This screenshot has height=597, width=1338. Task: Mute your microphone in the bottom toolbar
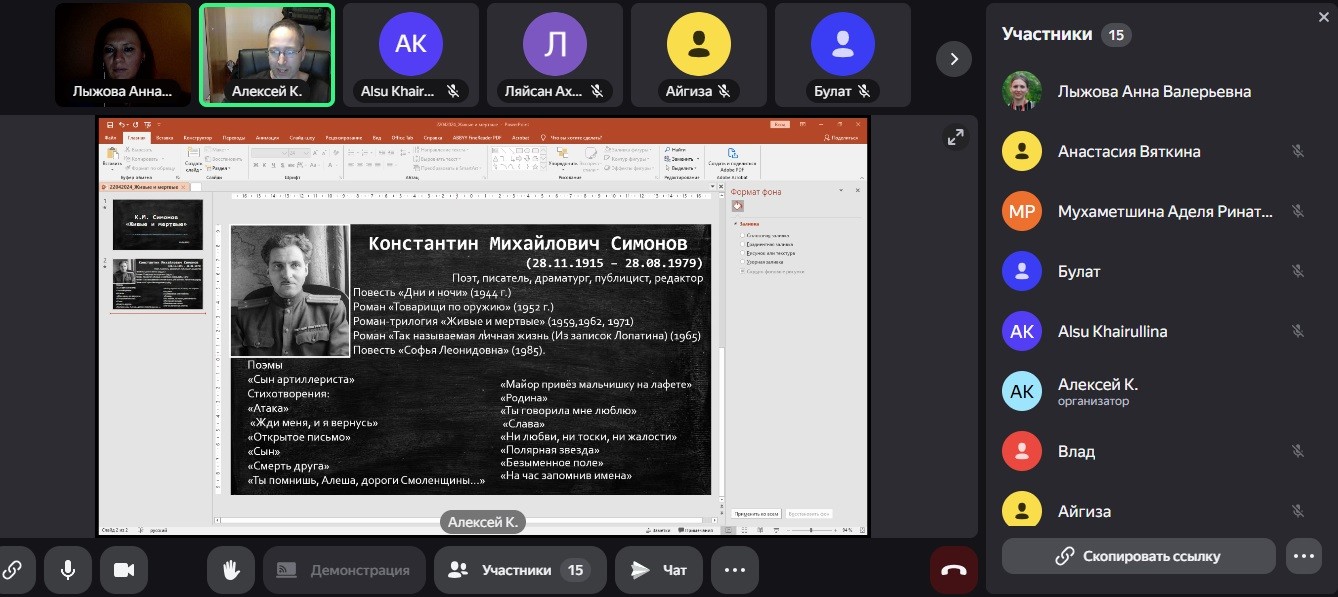pos(68,570)
